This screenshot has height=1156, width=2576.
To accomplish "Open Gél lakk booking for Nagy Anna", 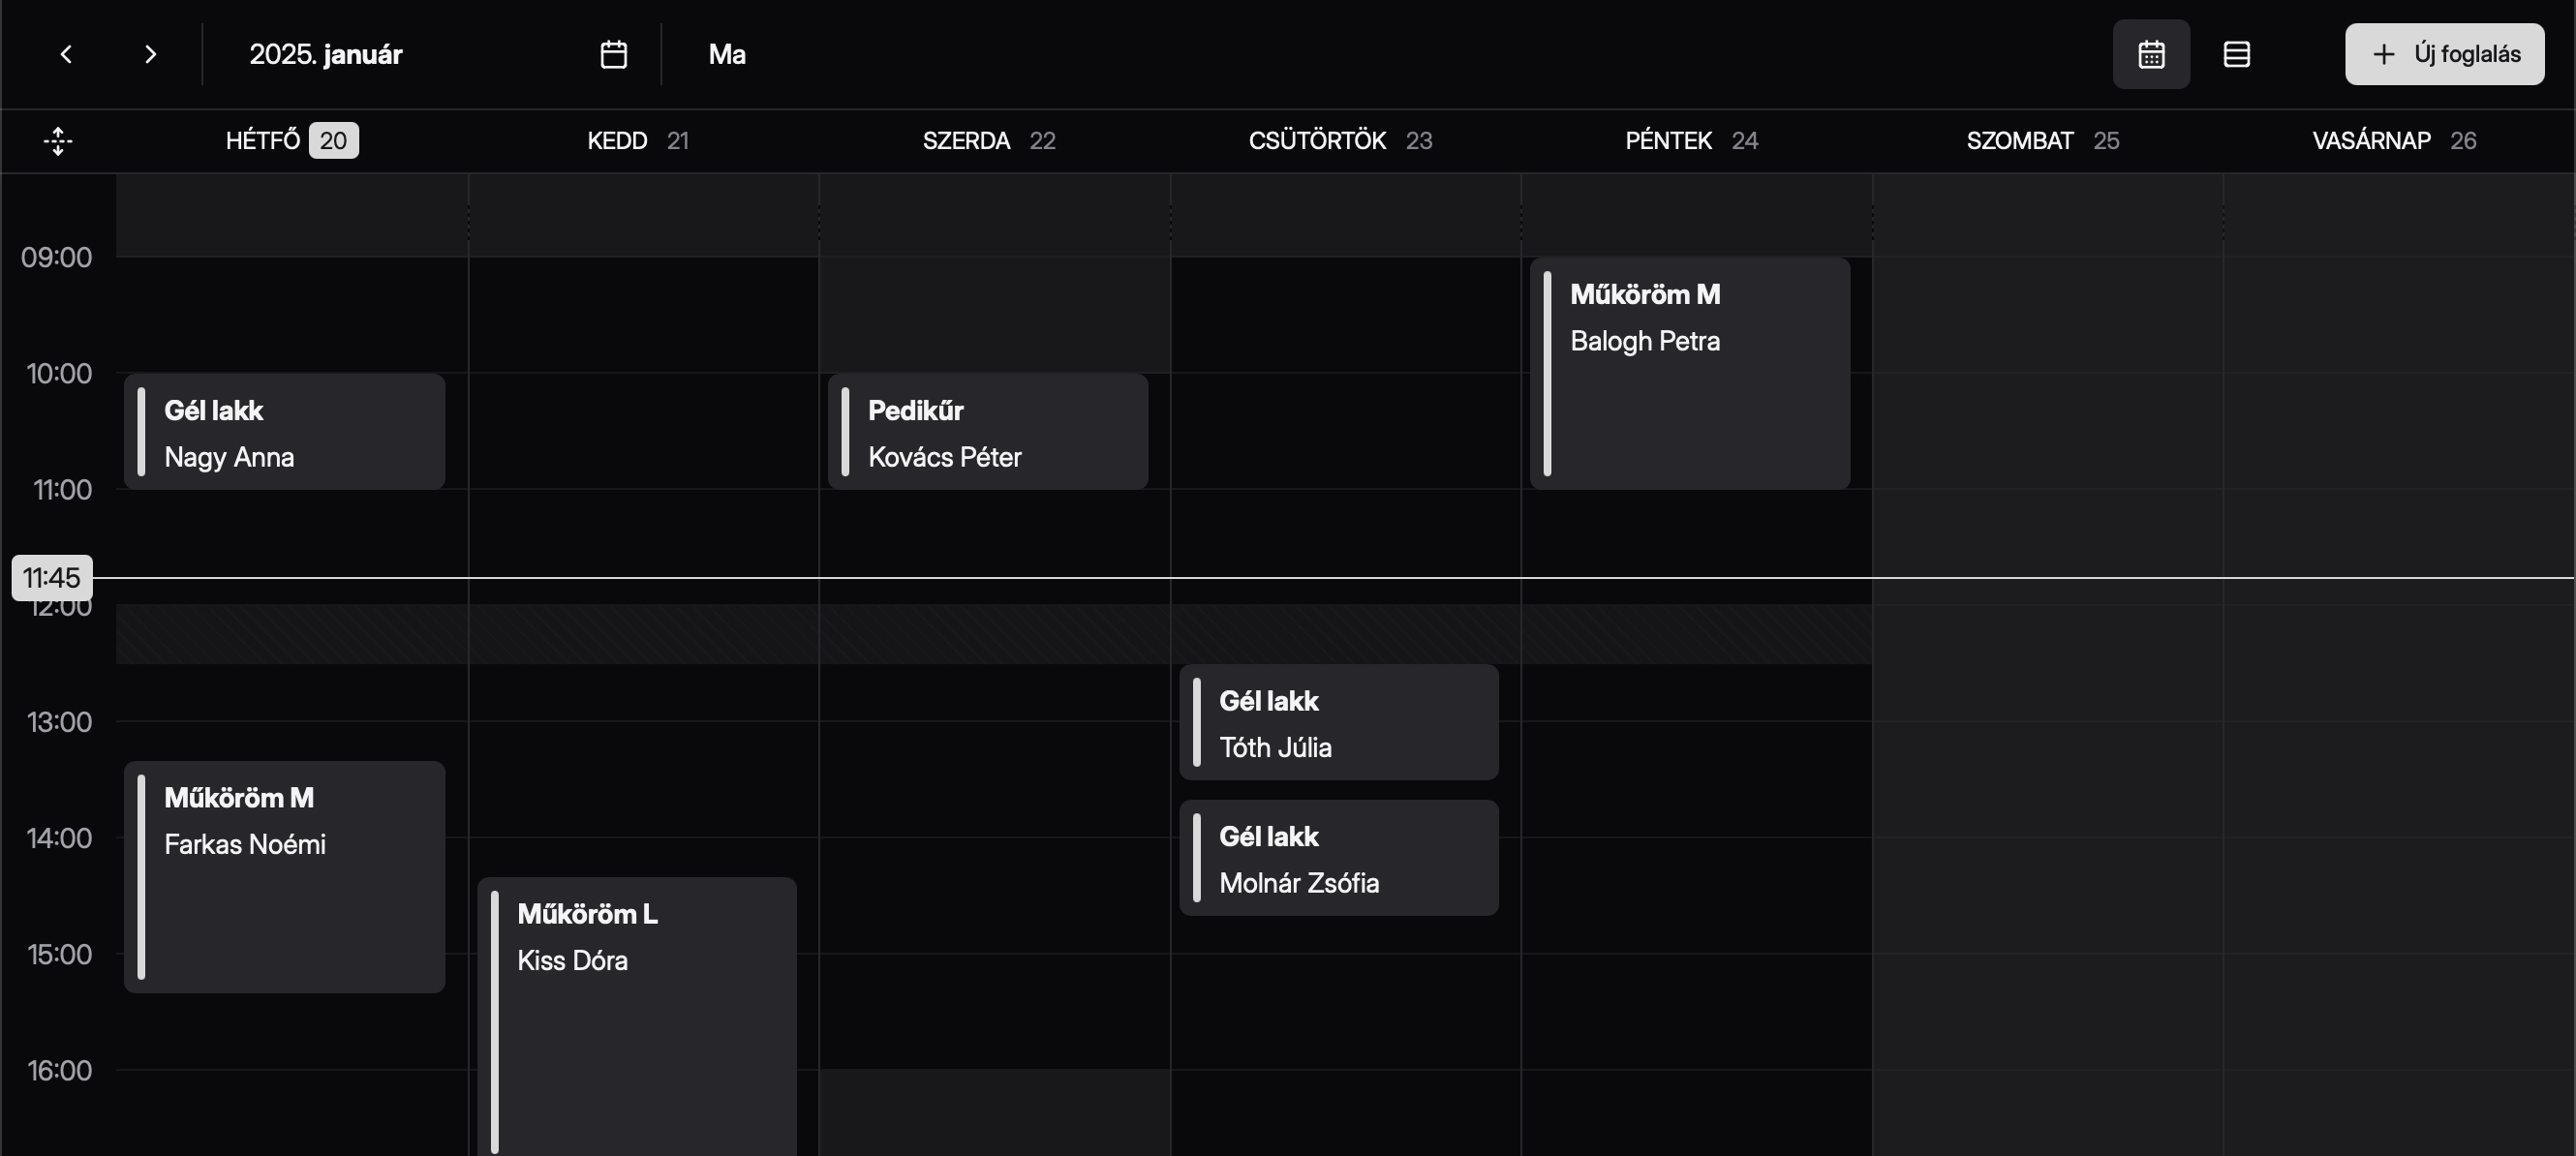I will [x=285, y=432].
